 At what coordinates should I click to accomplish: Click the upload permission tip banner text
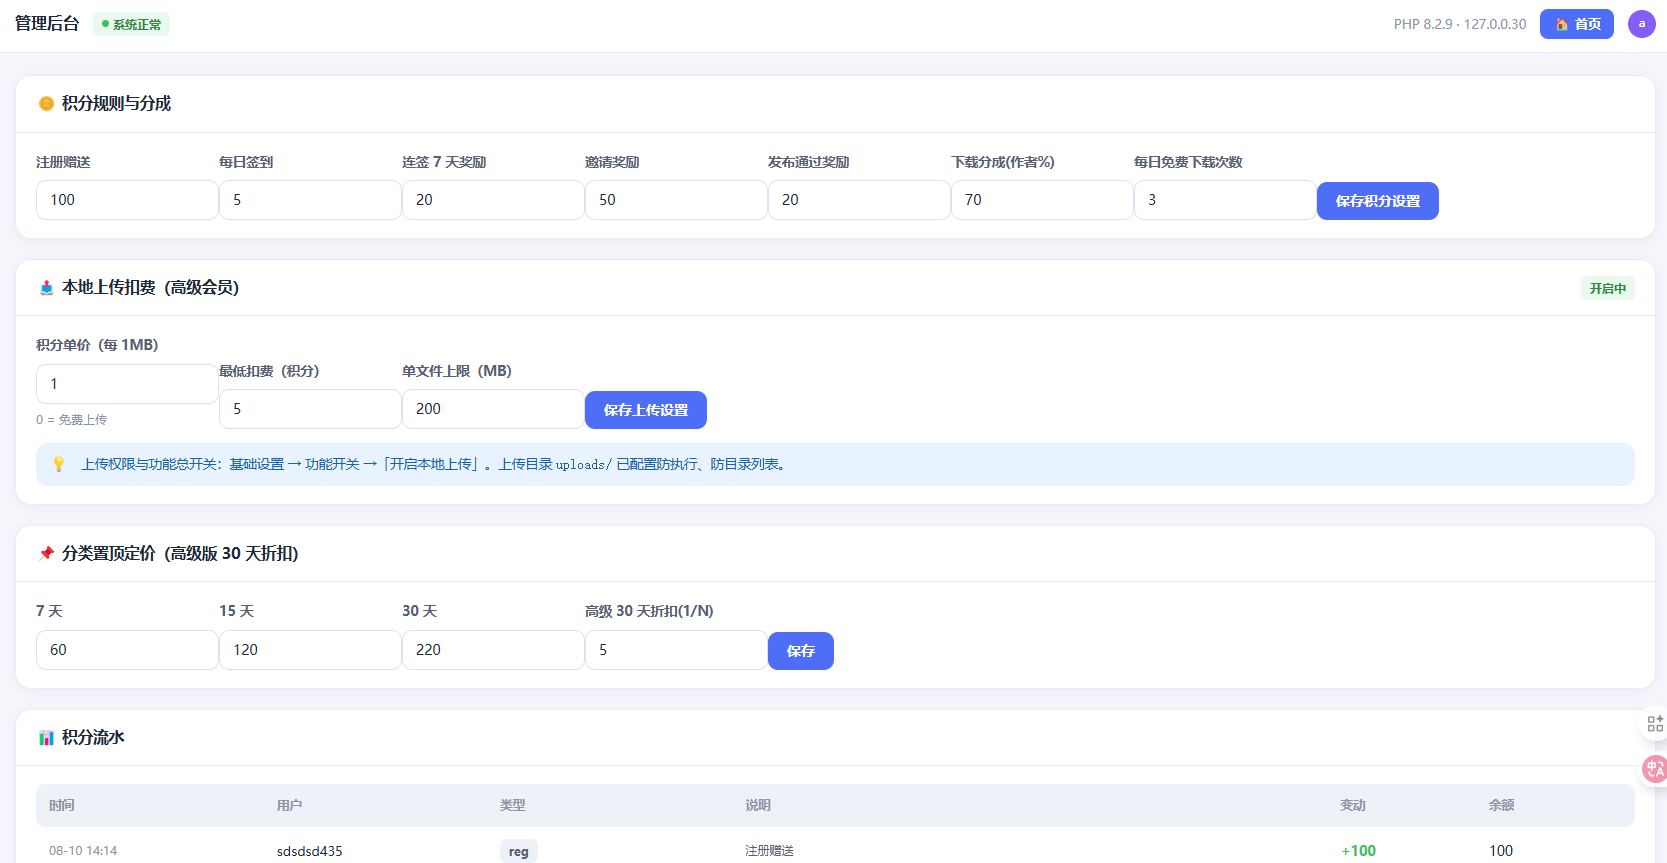[x=435, y=464]
